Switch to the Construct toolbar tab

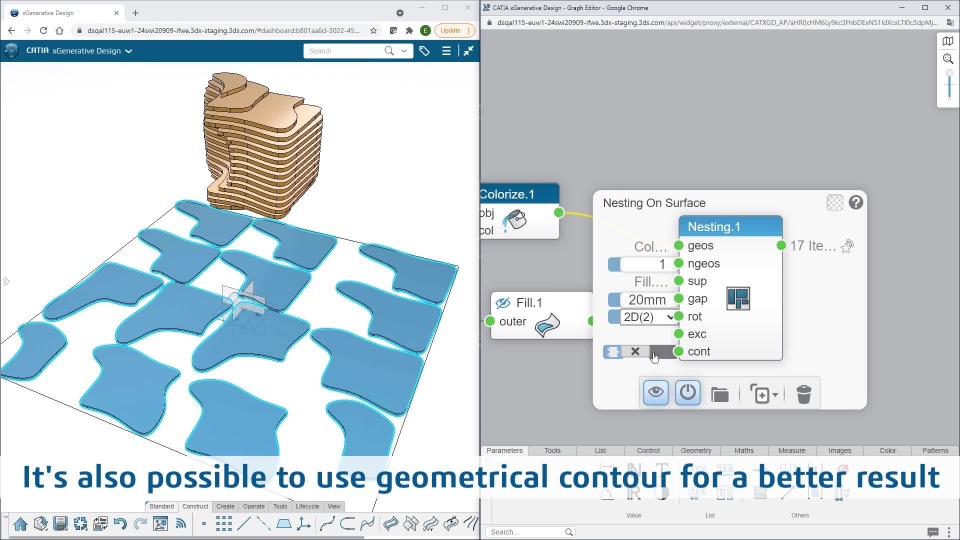(x=195, y=506)
